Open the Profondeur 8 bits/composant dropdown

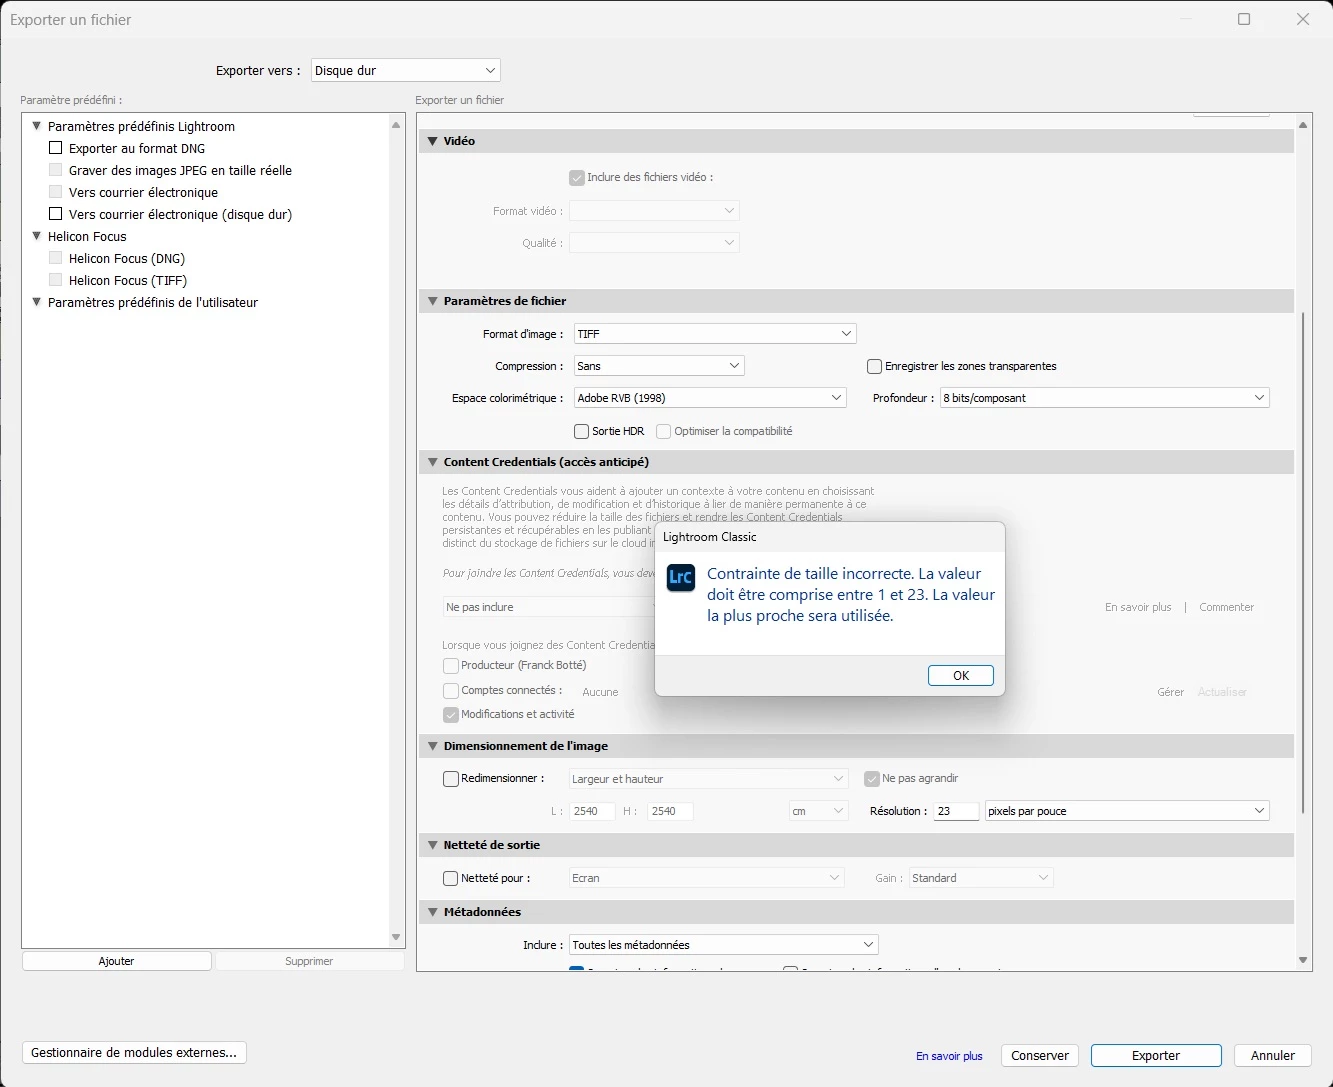[x=1105, y=398]
